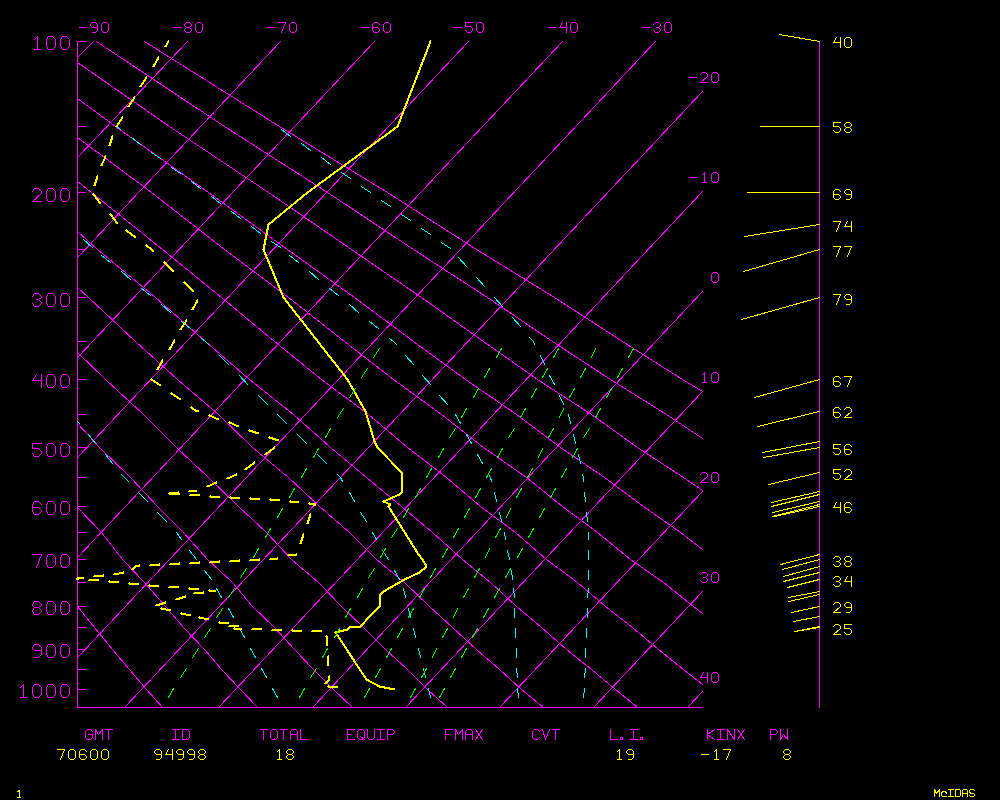Click the PW label
The image size is (1000, 800).
[778, 735]
